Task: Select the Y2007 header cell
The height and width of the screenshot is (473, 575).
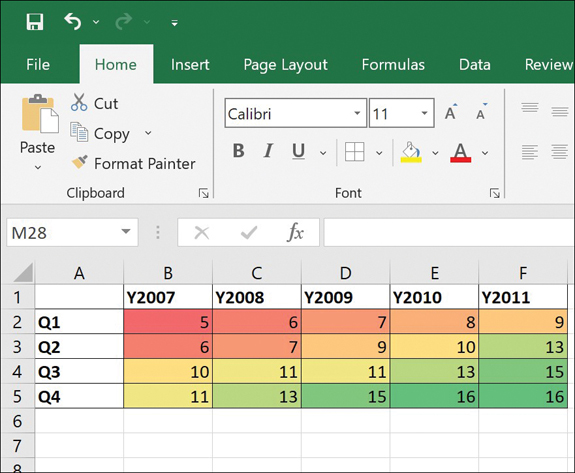Action: tap(168, 297)
